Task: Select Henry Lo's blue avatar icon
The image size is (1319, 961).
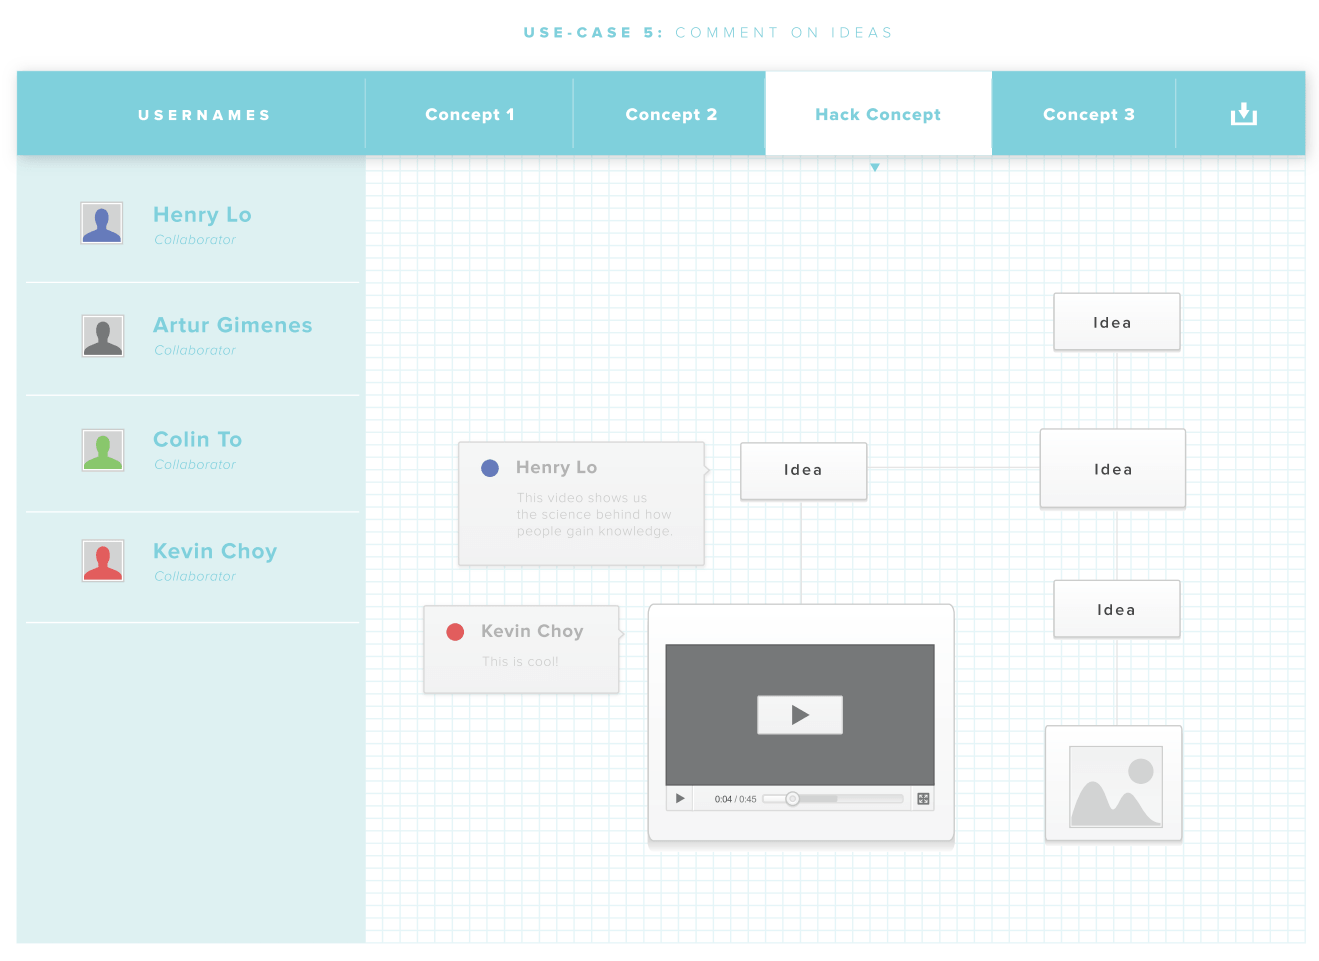Action: [102, 223]
